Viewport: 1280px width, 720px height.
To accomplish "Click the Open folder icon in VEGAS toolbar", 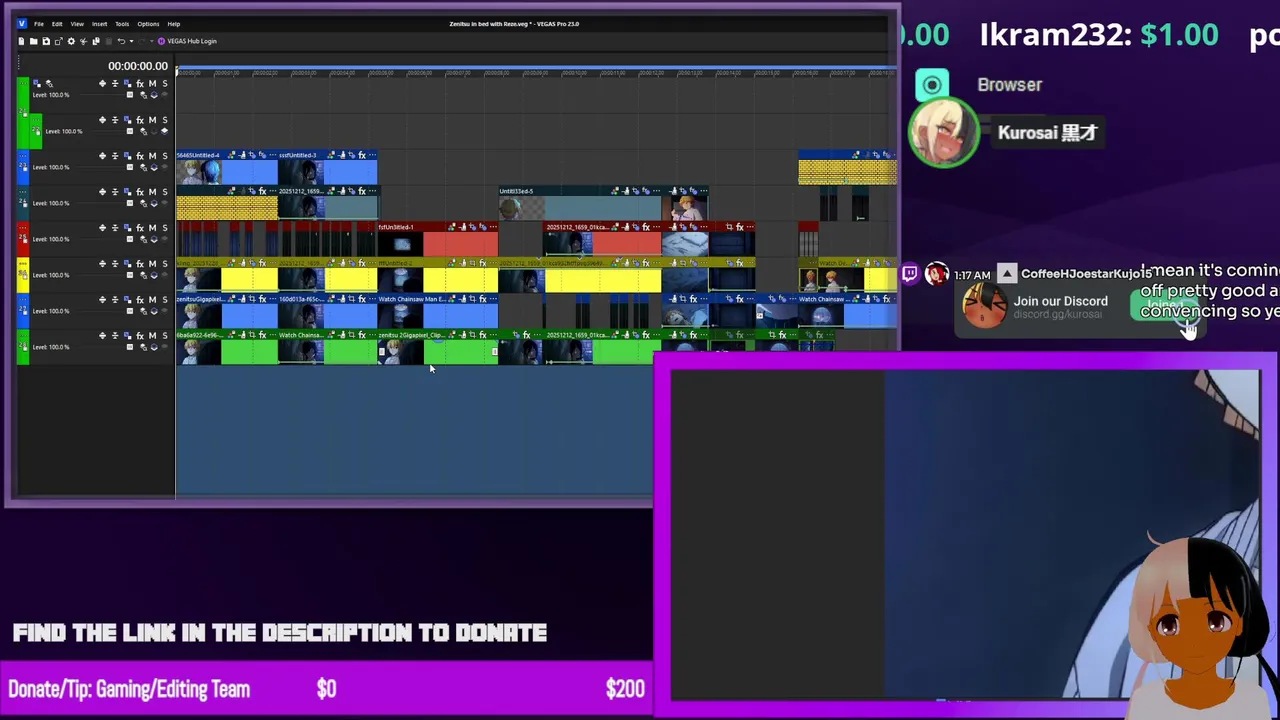I will pyautogui.click(x=34, y=41).
